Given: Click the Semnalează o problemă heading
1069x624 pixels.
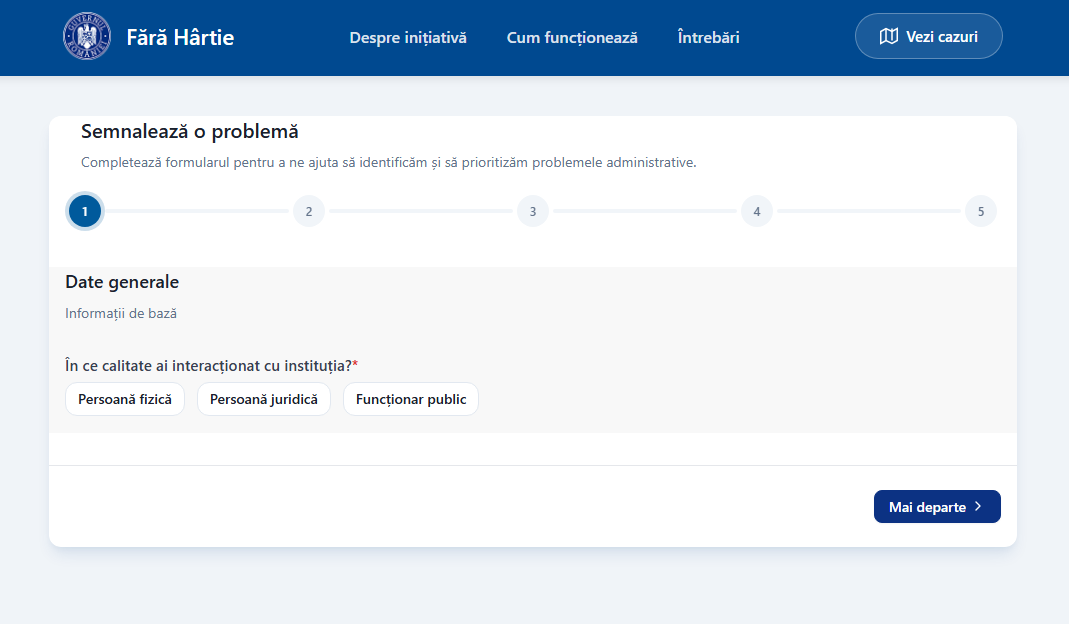Looking at the screenshot, I should [x=190, y=130].
